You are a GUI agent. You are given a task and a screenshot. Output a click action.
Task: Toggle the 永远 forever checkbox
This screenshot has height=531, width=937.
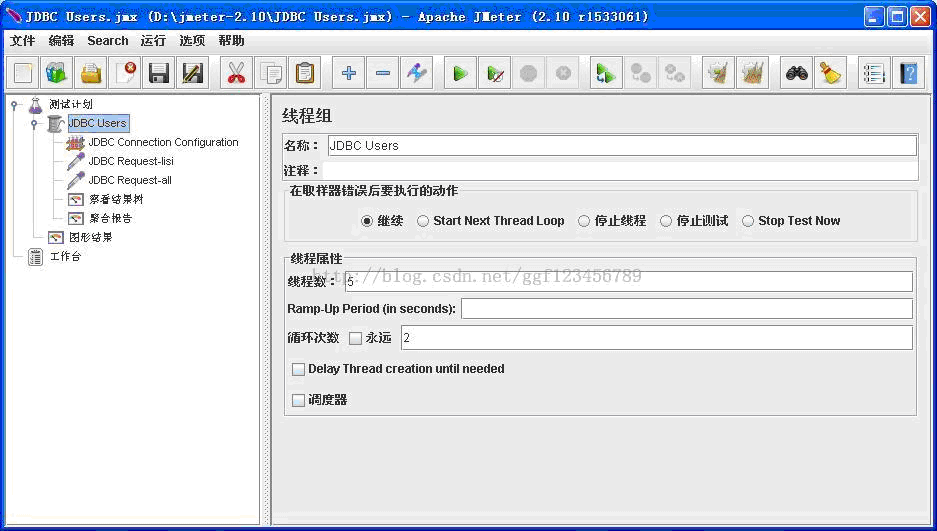356,338
